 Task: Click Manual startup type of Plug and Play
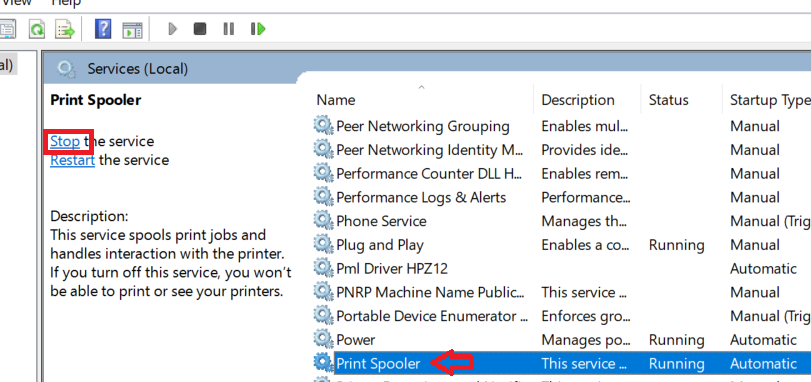coord(755,245)
